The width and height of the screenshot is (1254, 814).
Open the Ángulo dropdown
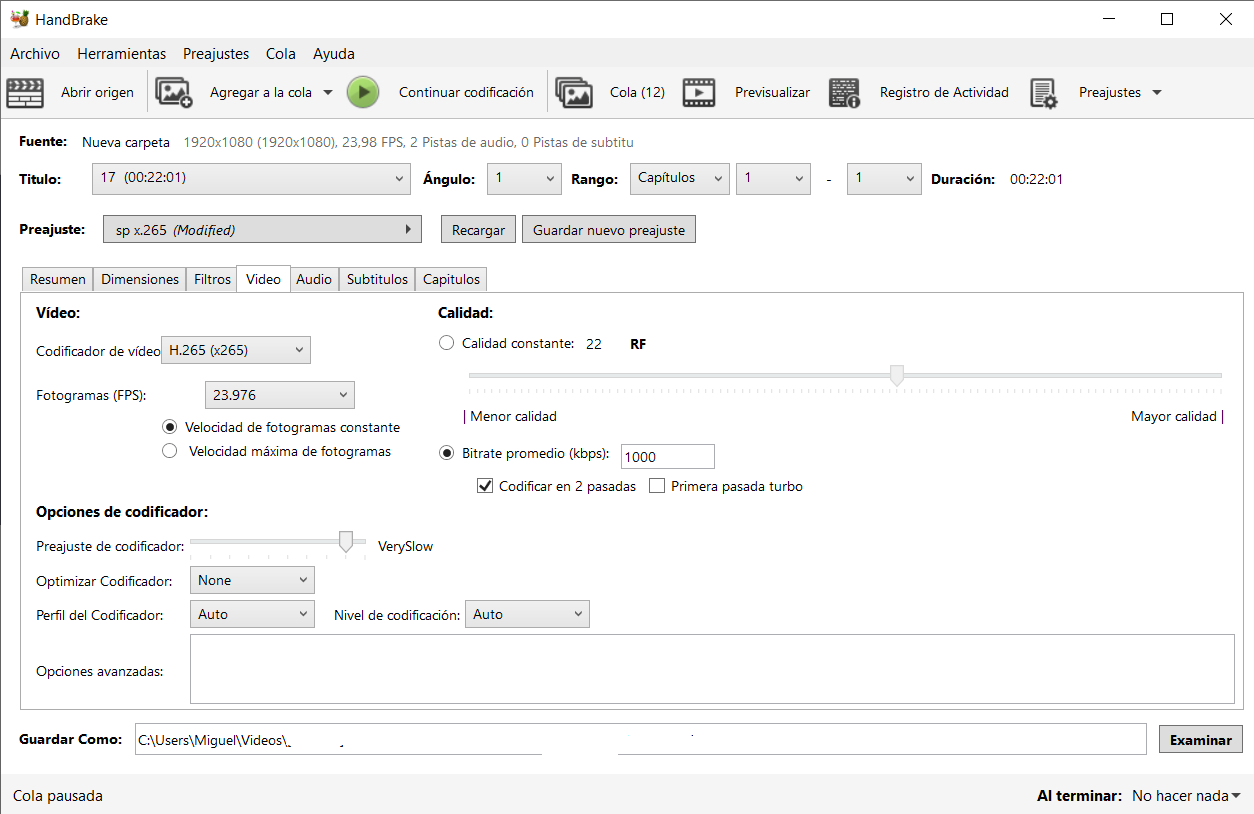point(524,179)
